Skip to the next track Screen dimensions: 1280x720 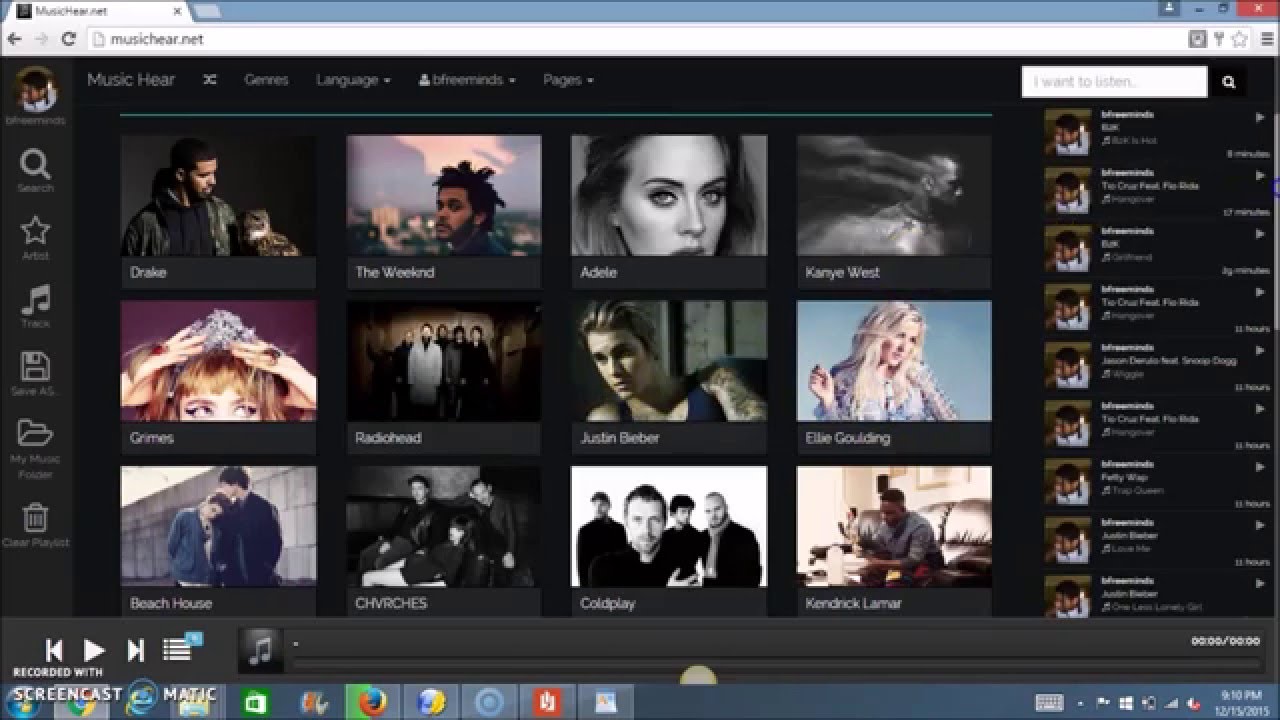[x=135, y=651]
